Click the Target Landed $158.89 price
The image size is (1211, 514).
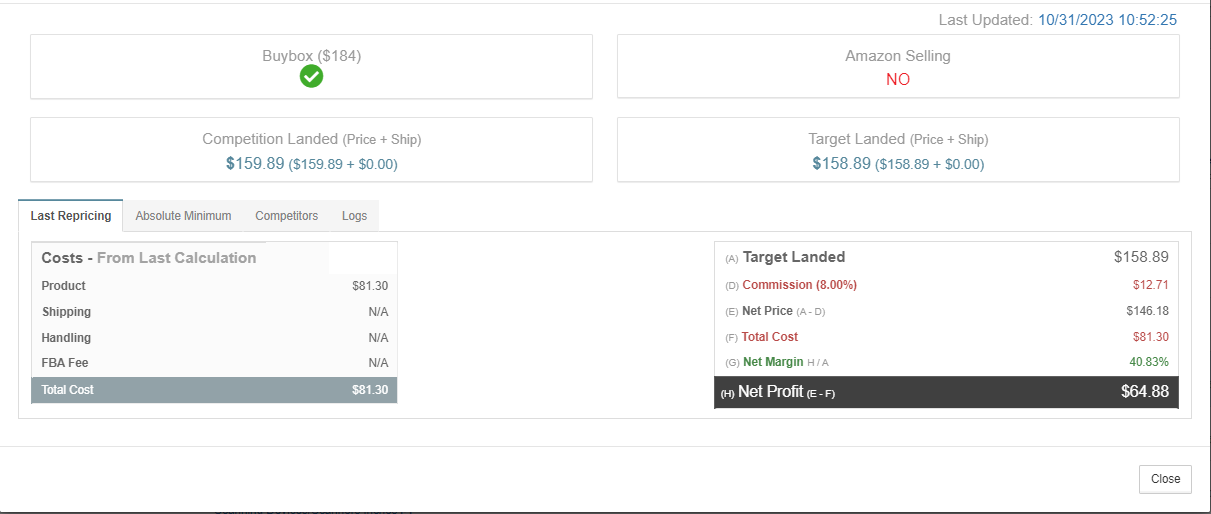842,163
